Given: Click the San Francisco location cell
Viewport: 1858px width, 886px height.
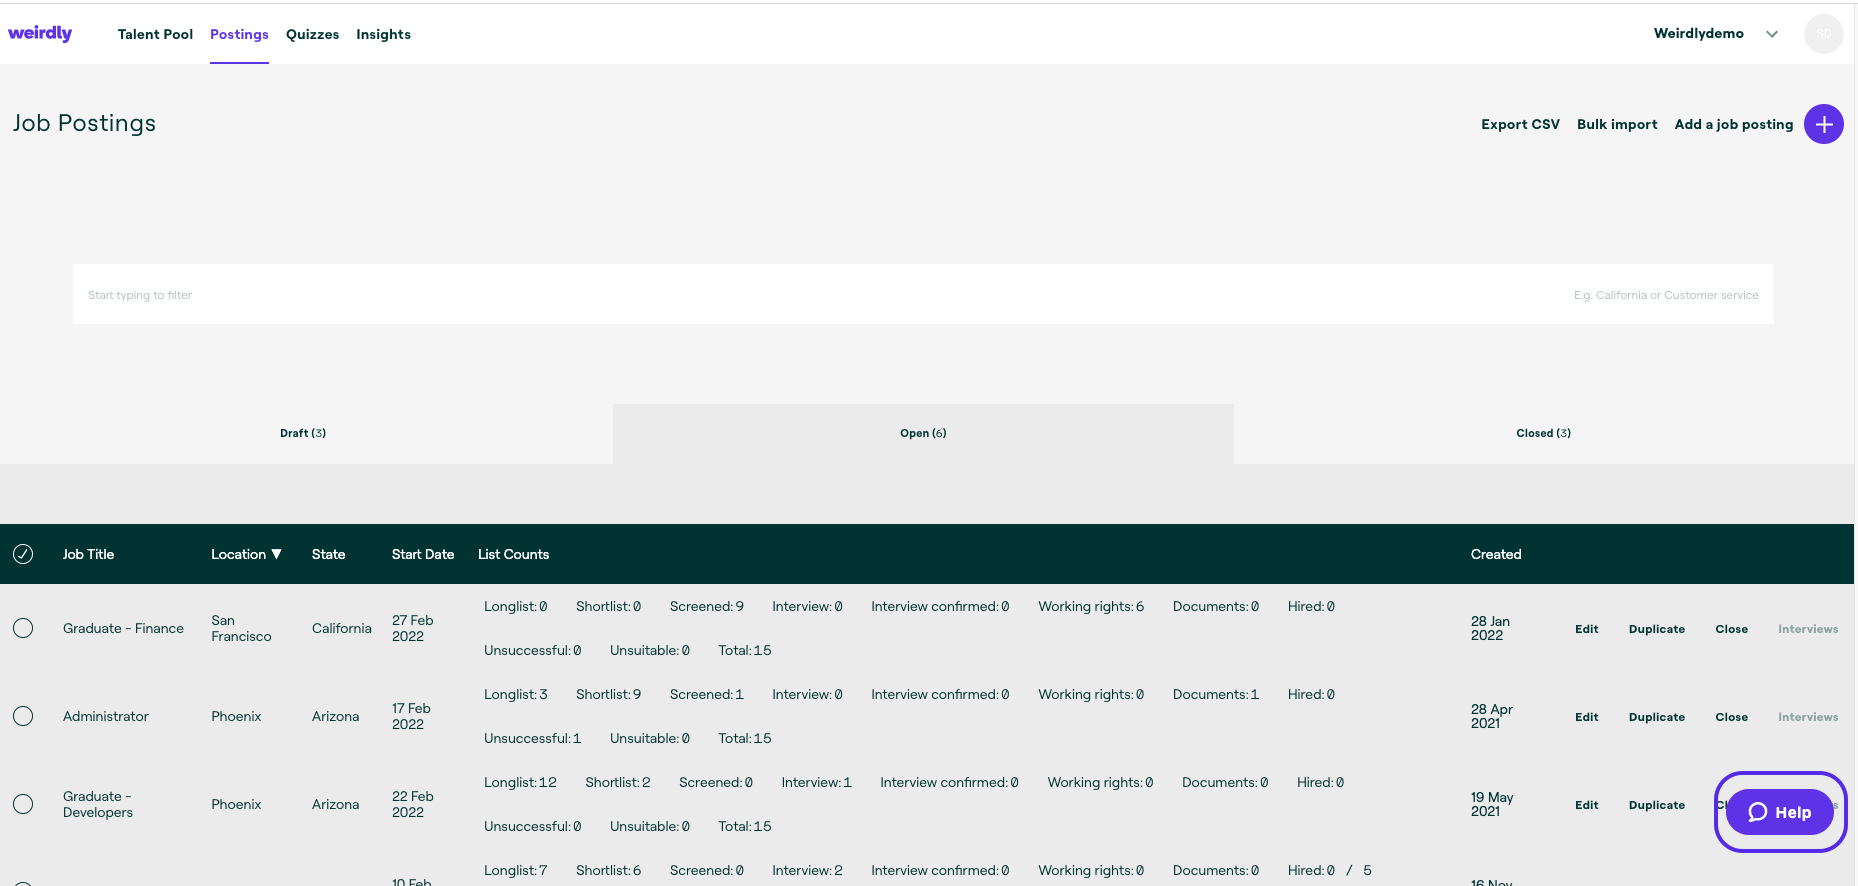Looking at the screenshot, I should pyautogui.click(x=241, y=628).
